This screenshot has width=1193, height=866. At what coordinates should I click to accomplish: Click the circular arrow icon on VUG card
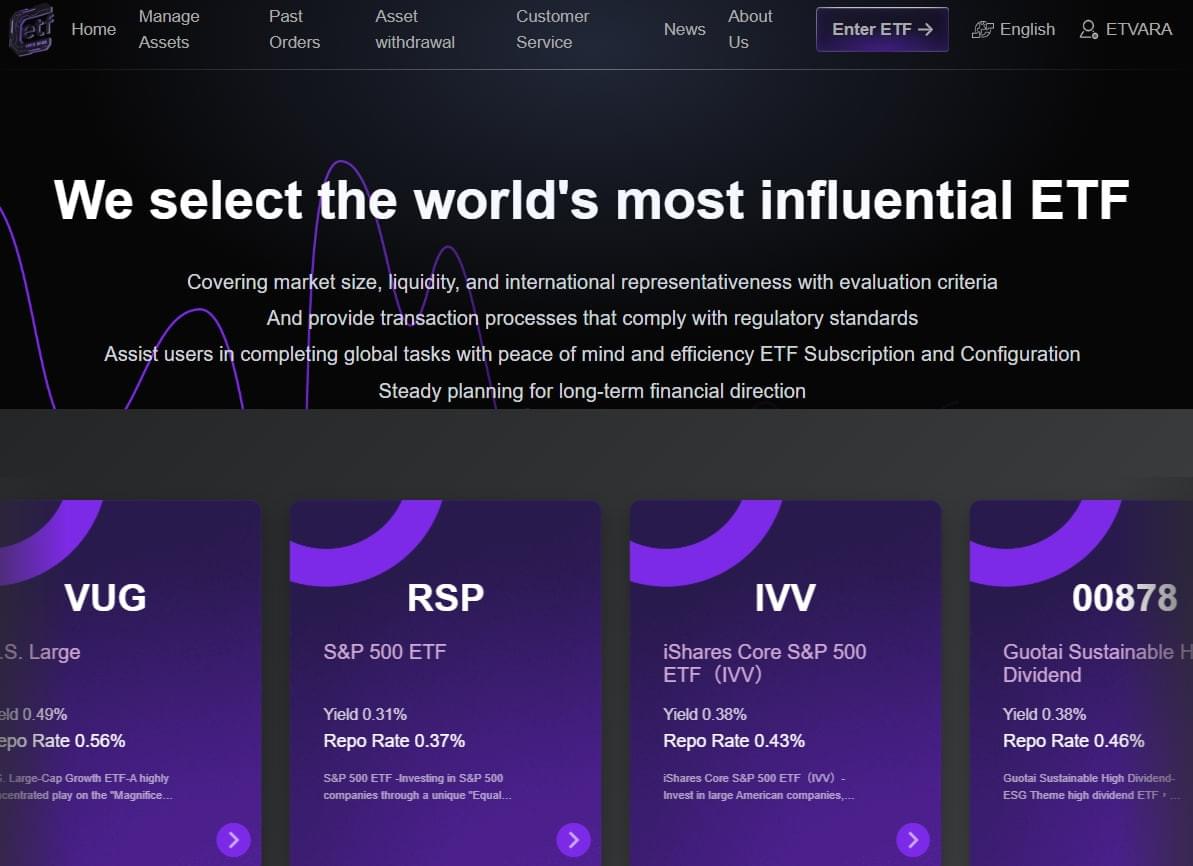(233, 840)
